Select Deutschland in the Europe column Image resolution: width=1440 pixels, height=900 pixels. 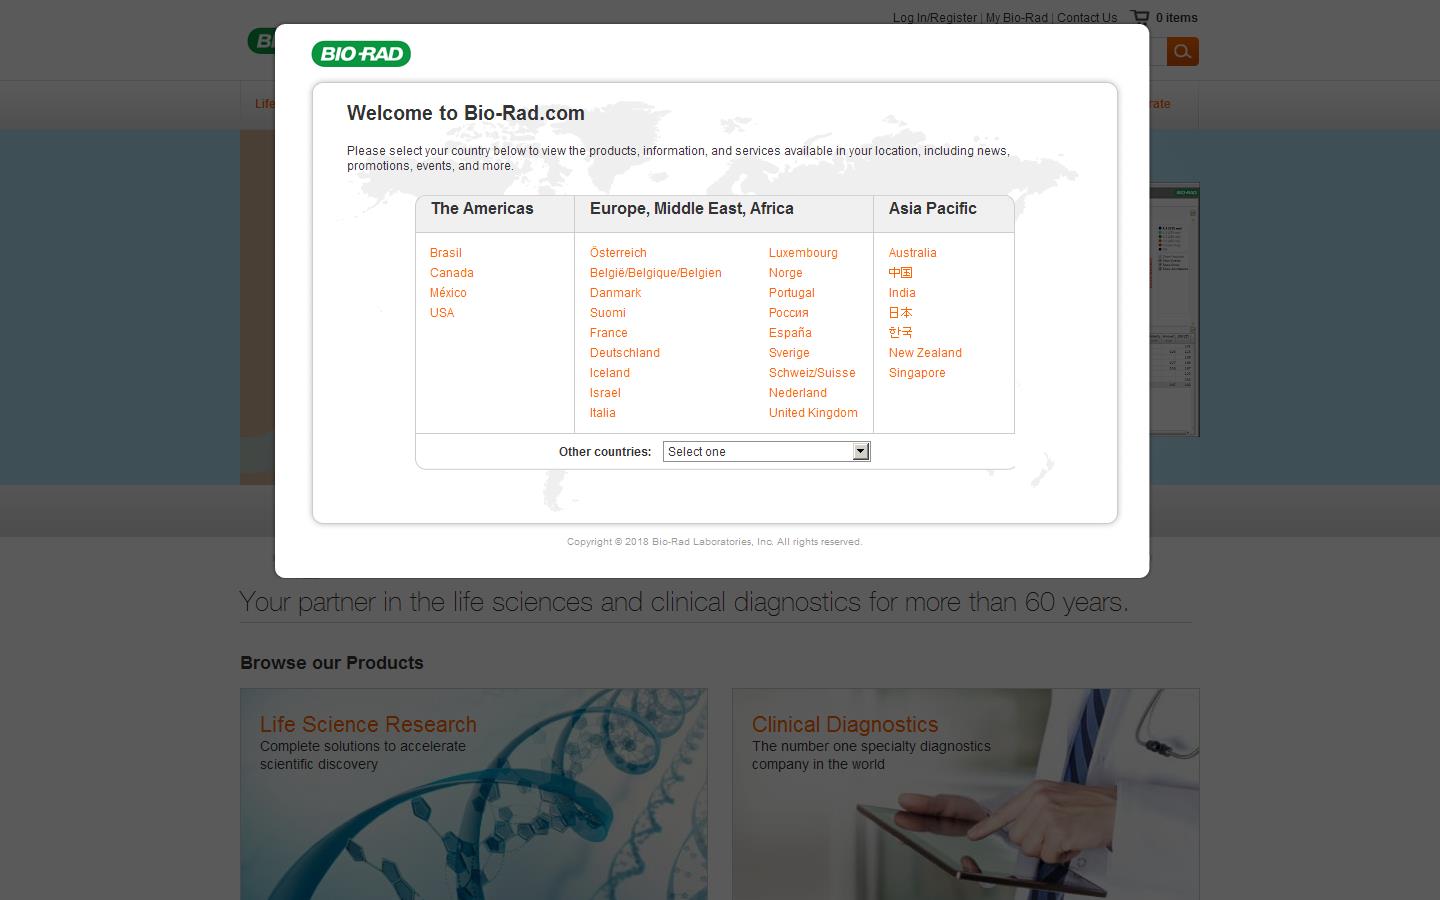tap(625, 353)
